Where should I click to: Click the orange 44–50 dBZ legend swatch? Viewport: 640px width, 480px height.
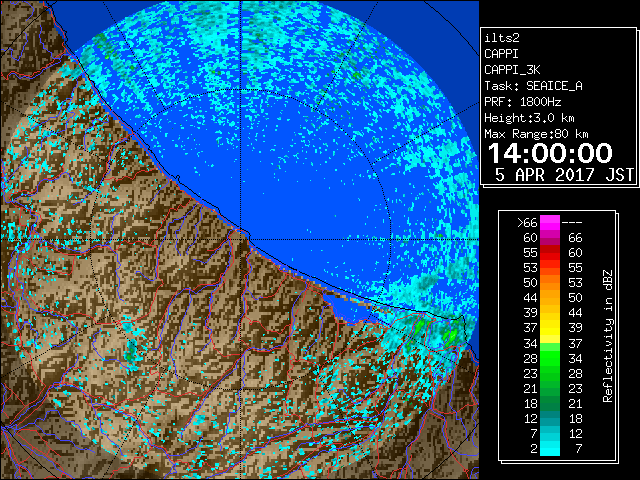point(550,298)
